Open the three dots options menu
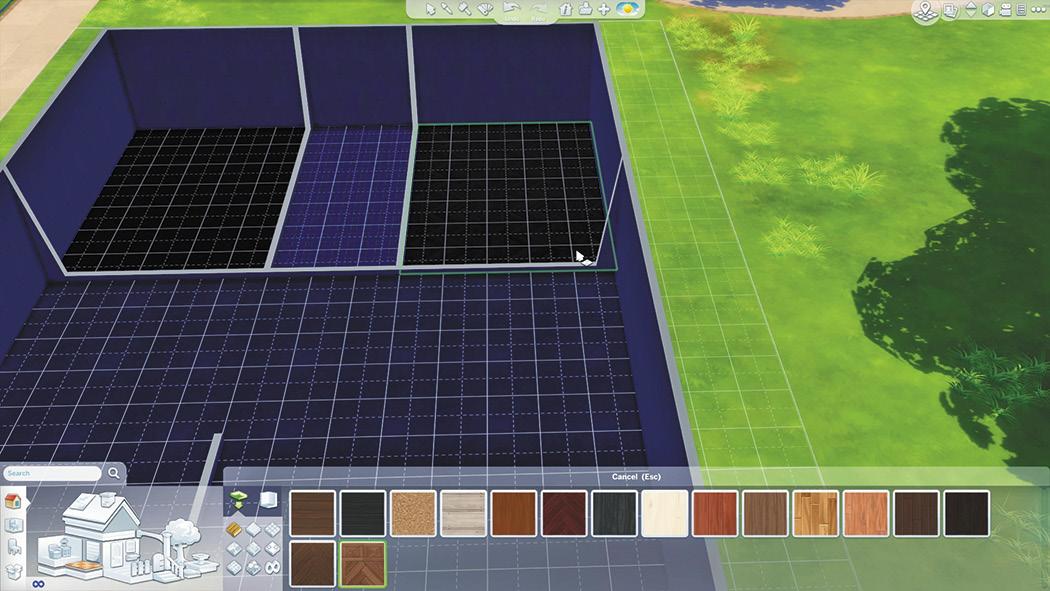The width and height of the screenshot is (1050, 591). [x=1039, y=10]
